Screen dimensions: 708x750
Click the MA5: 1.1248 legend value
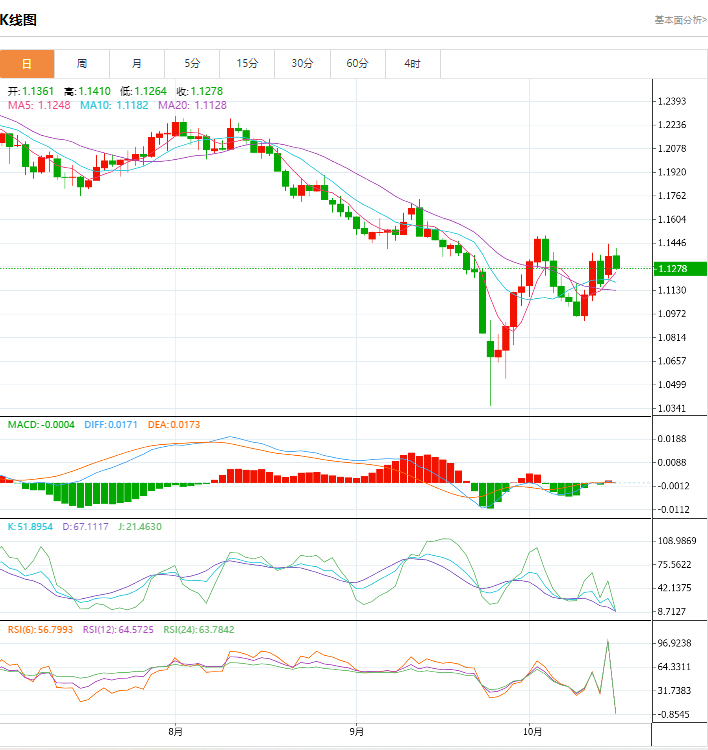coord(39,105)
